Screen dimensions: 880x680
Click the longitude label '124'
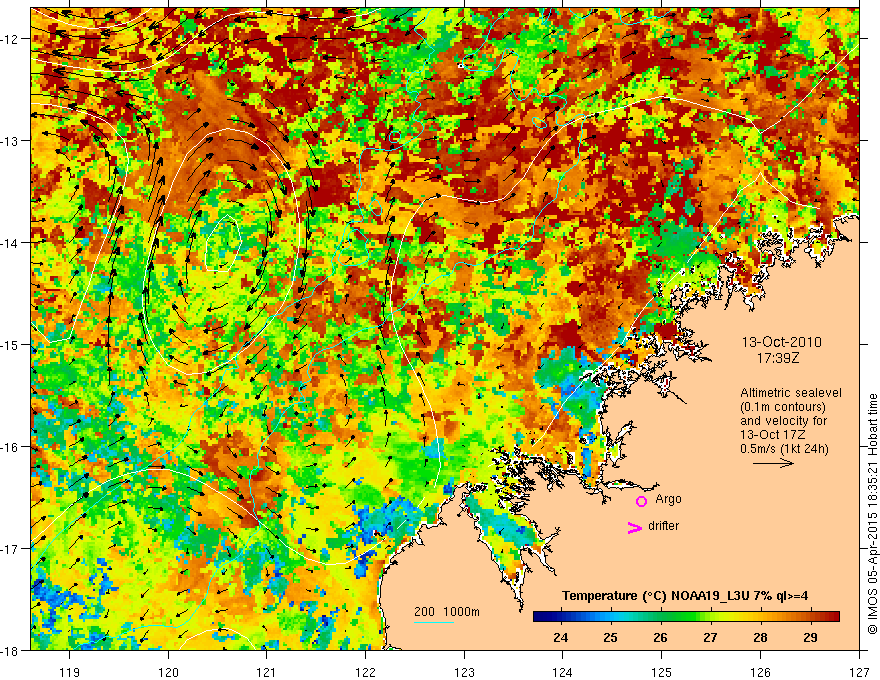pyautogui.click(x=563, y=672)
